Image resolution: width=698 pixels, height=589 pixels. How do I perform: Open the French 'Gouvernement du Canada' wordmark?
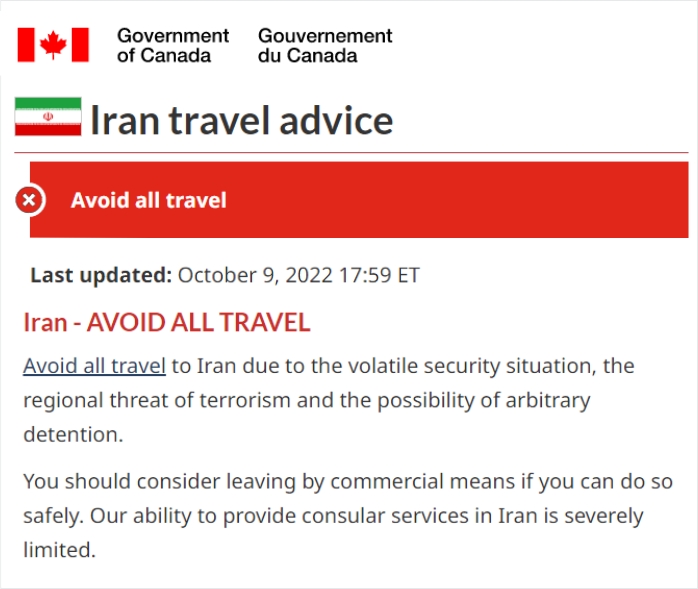(x=325, y=45)
